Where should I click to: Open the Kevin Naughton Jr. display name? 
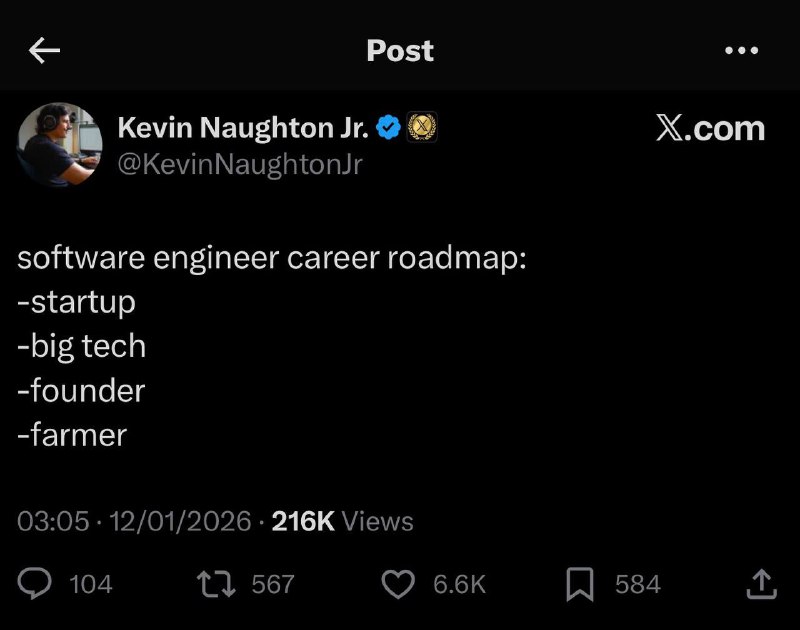pyautogui.click(x=243, y=128)
